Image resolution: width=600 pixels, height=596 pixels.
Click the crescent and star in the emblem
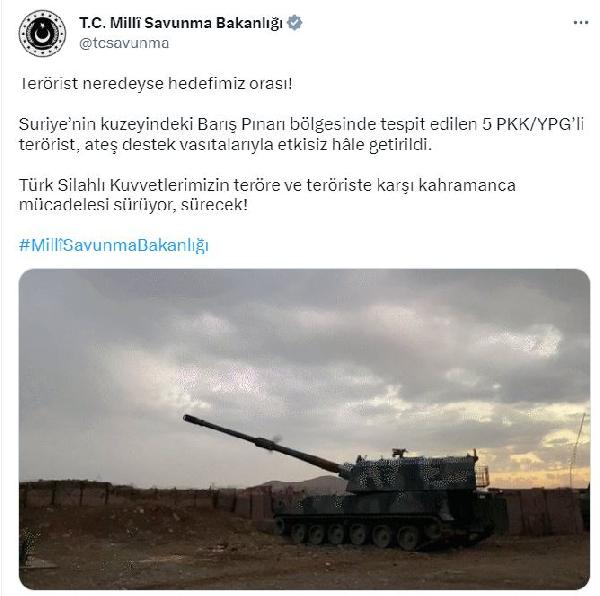click(41, 34)
